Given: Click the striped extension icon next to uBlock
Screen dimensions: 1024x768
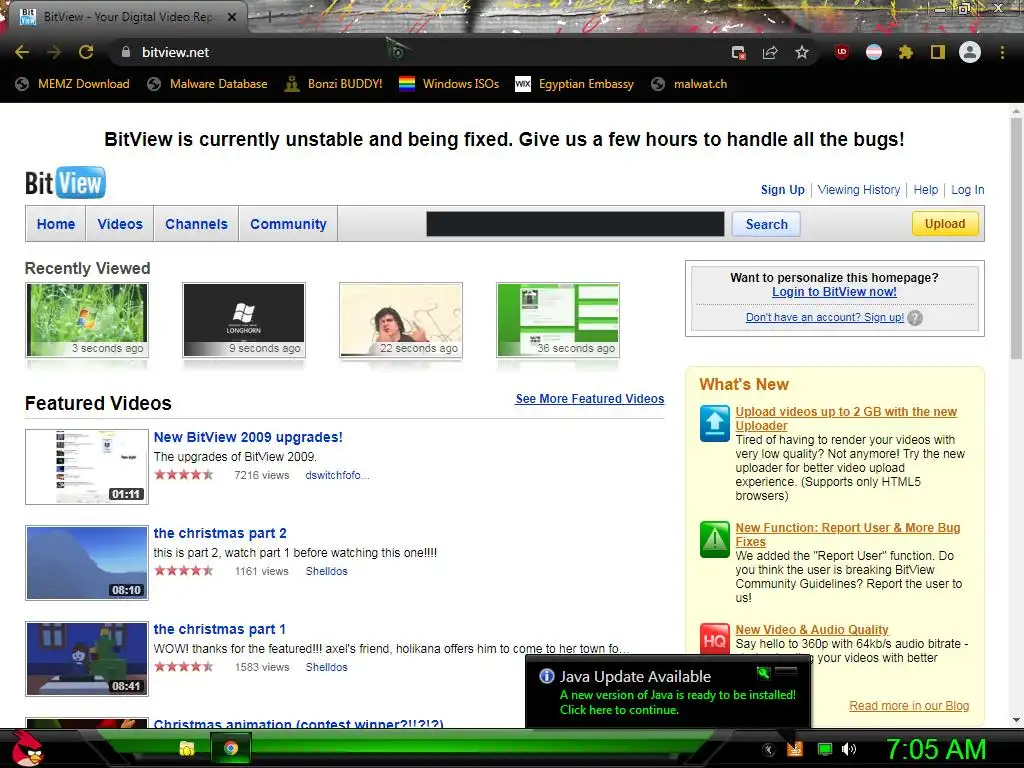Looking at the screenshot, I should (x=874, y=52).
